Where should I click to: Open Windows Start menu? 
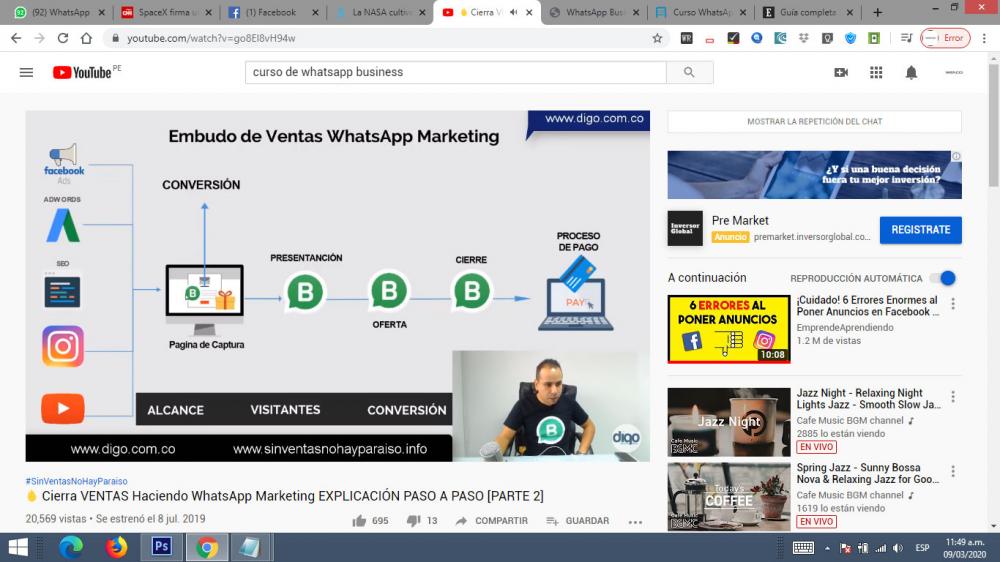[18, 547]
